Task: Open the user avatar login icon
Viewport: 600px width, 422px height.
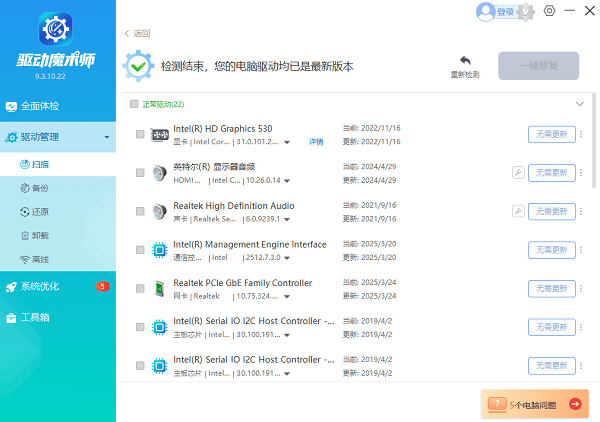Action: 486,12
